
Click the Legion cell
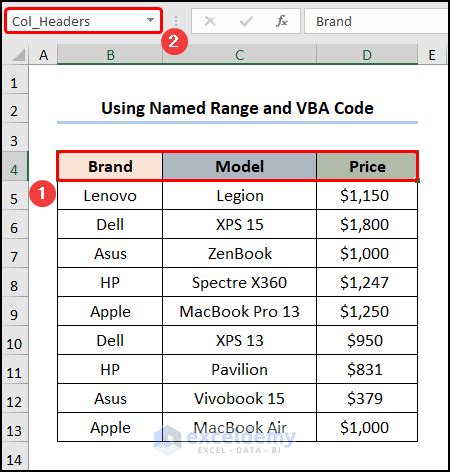click(x=239, y=195)
